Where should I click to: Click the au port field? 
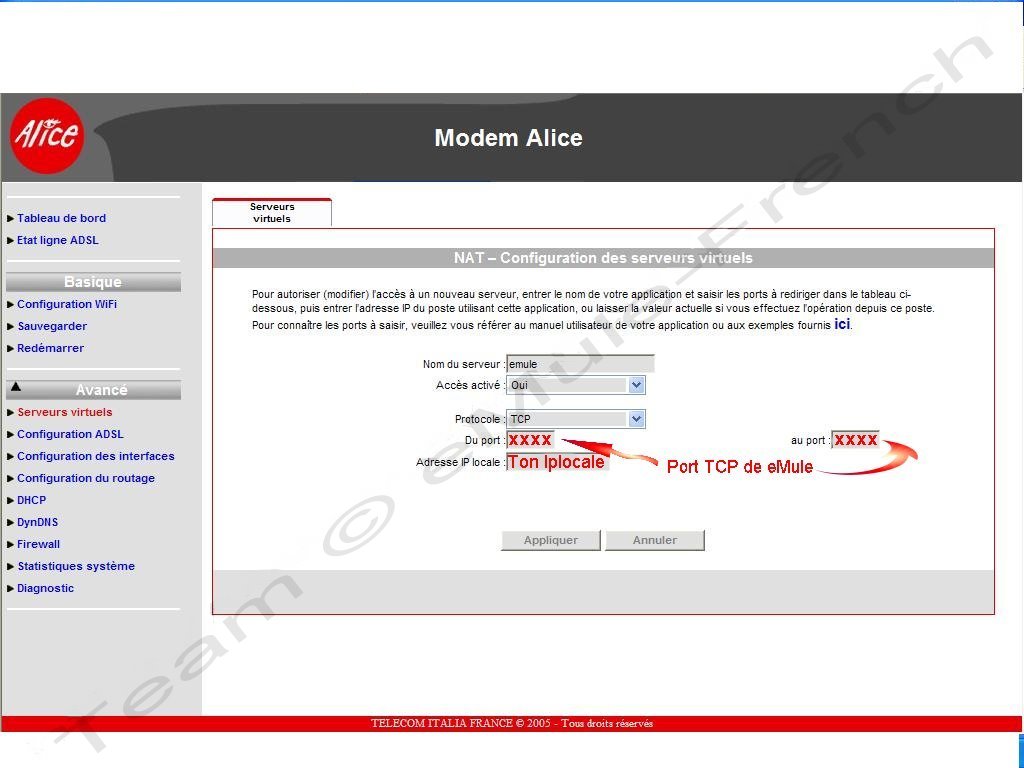pyautogui.click(x=856, y=440)
